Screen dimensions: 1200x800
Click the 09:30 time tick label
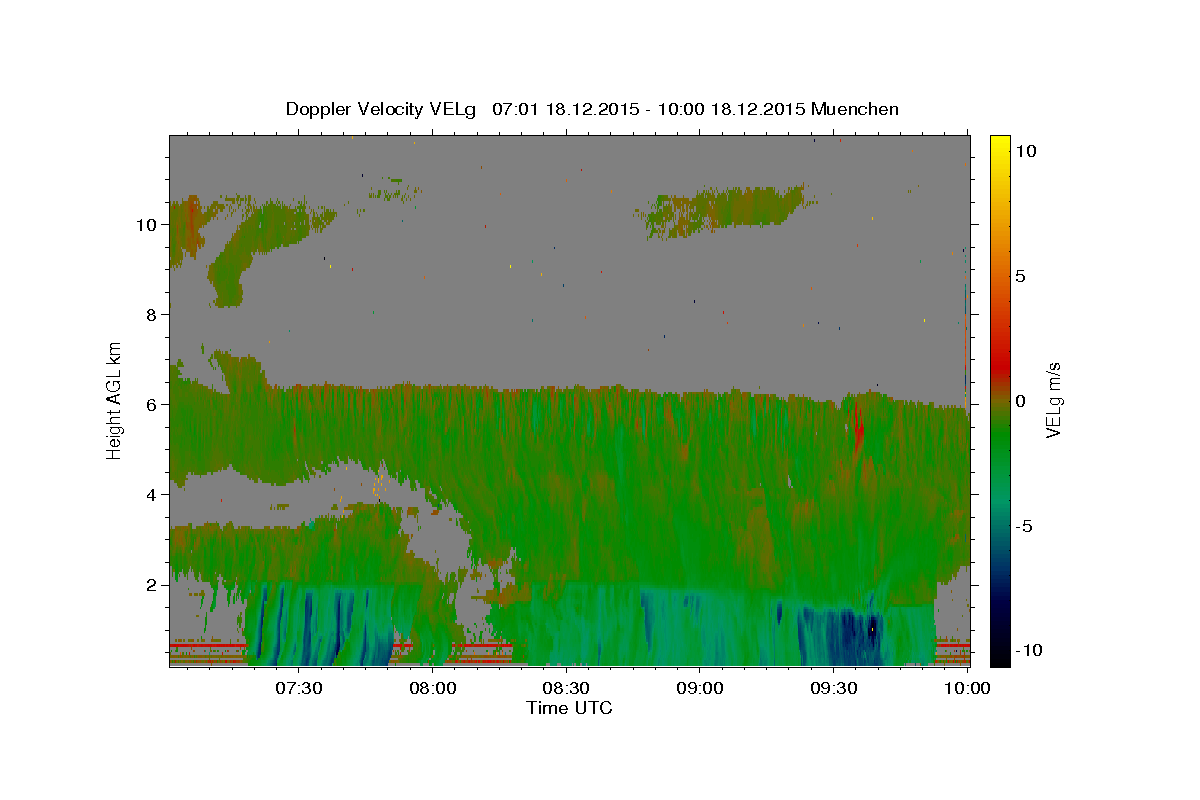coord(835,688)
